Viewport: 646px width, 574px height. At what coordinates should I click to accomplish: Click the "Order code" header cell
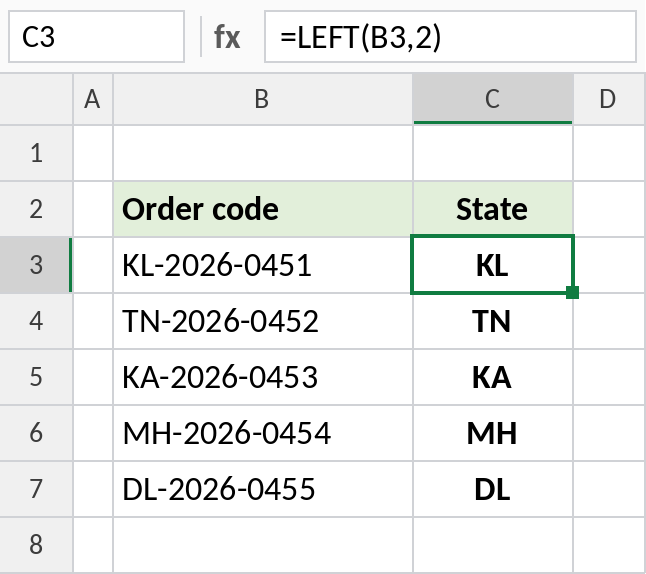tap(262, 209)
